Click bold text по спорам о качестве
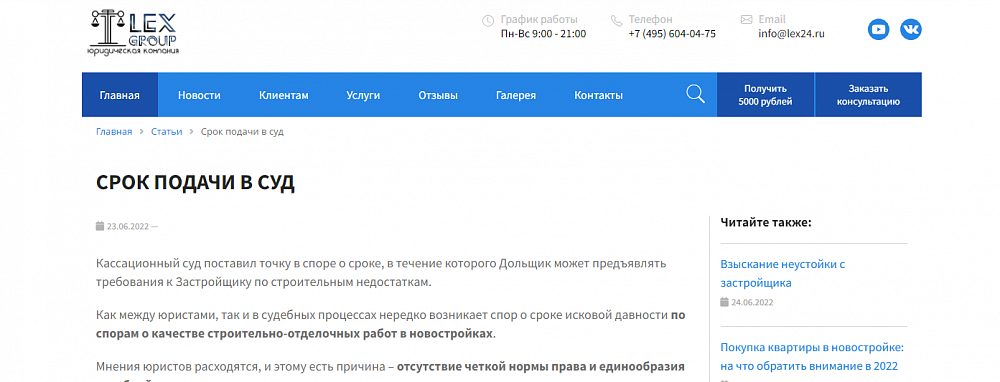Screen dimensions: 1000x382 click(x=391, y=325)
